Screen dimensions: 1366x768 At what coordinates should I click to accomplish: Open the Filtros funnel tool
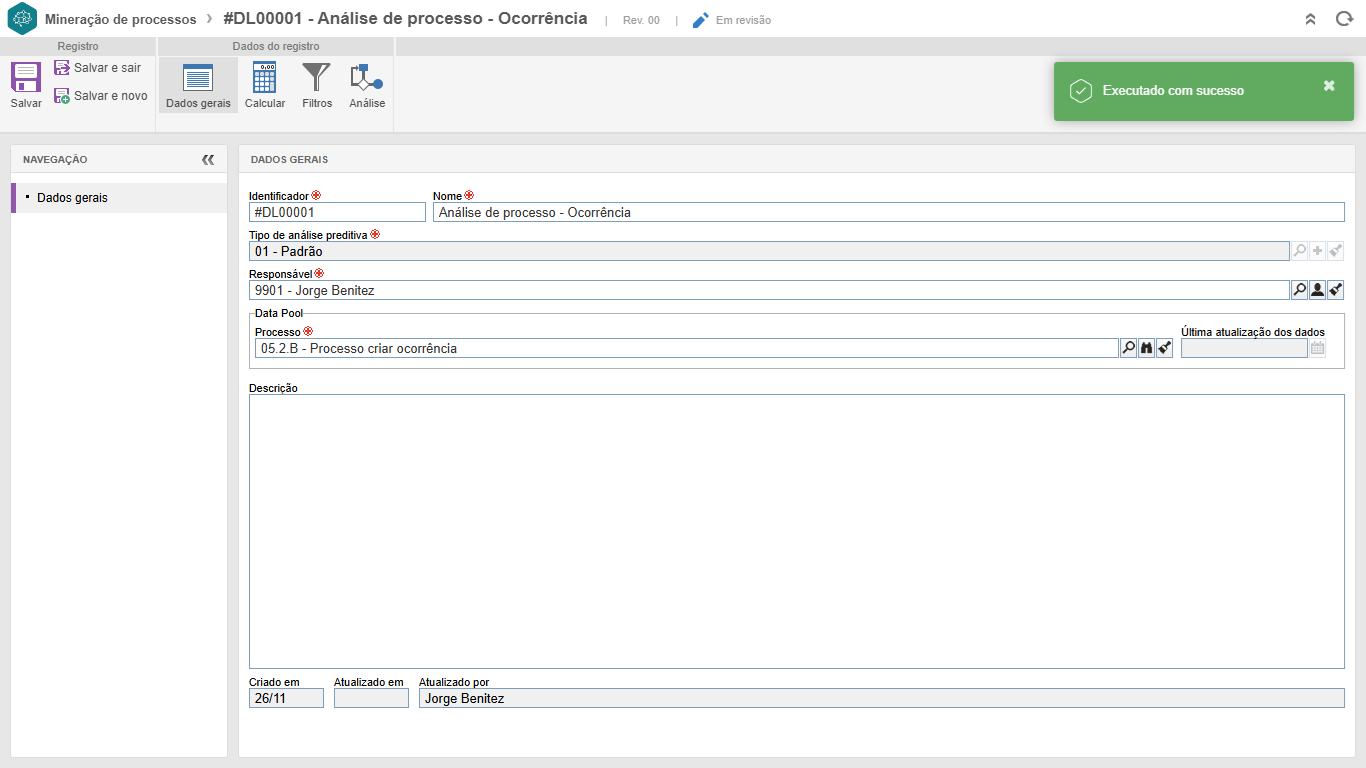coord(317,85)
